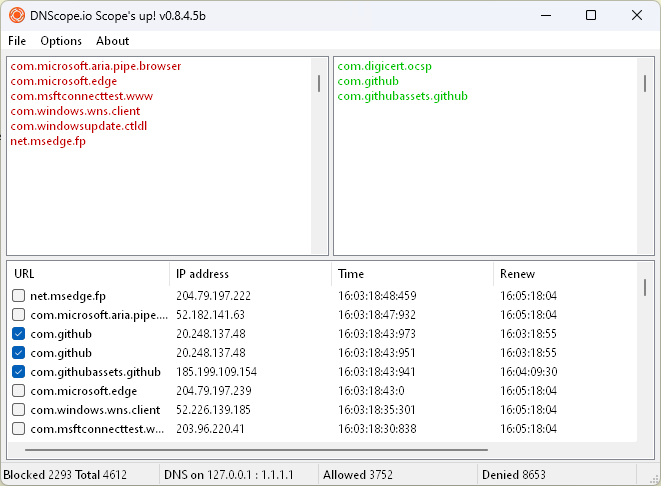Click time value 16:03:18:43:941
661x486 pixels.
tap(376, 371)
